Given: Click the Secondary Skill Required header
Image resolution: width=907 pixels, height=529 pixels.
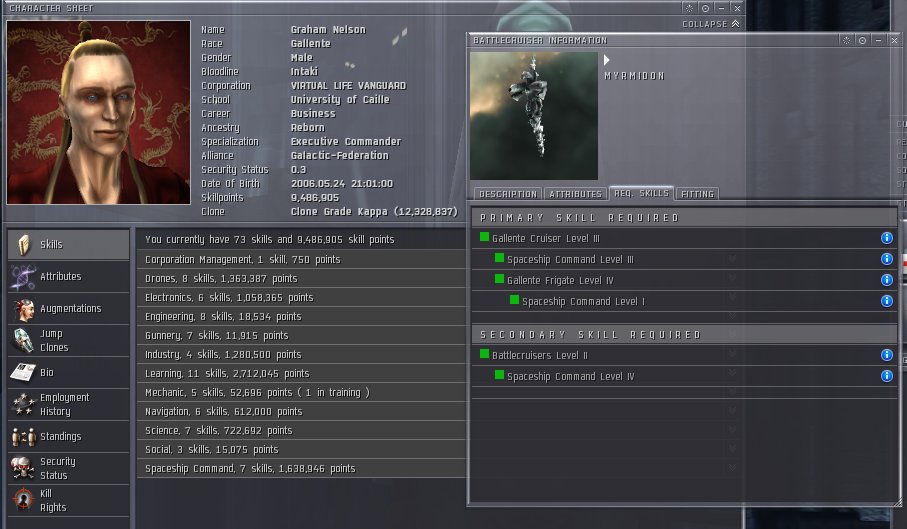Looking at the screenshot, I should 684,335.
